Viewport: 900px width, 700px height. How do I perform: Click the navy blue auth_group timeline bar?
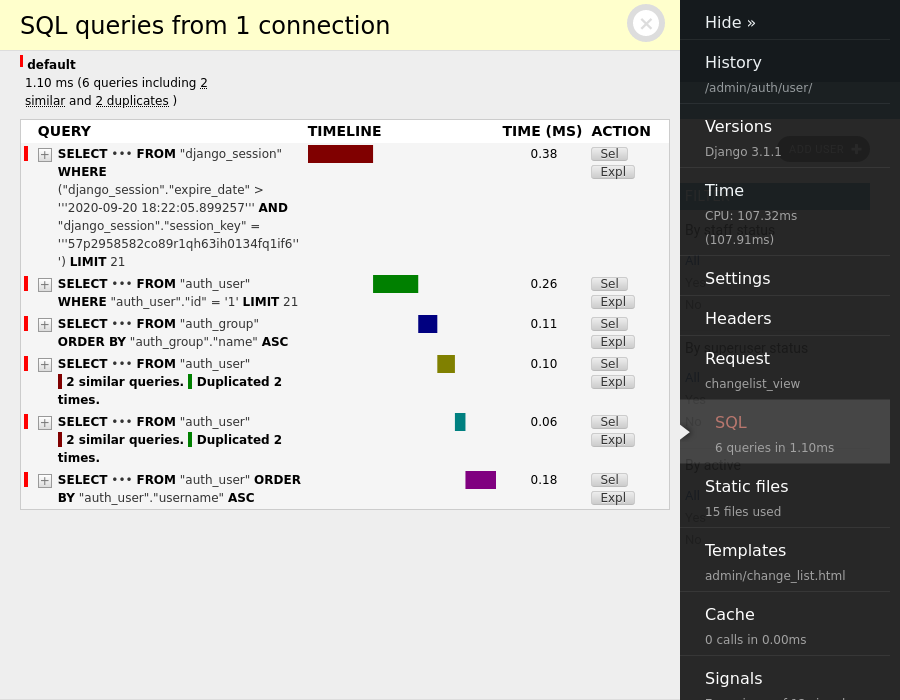click(427, 324)
